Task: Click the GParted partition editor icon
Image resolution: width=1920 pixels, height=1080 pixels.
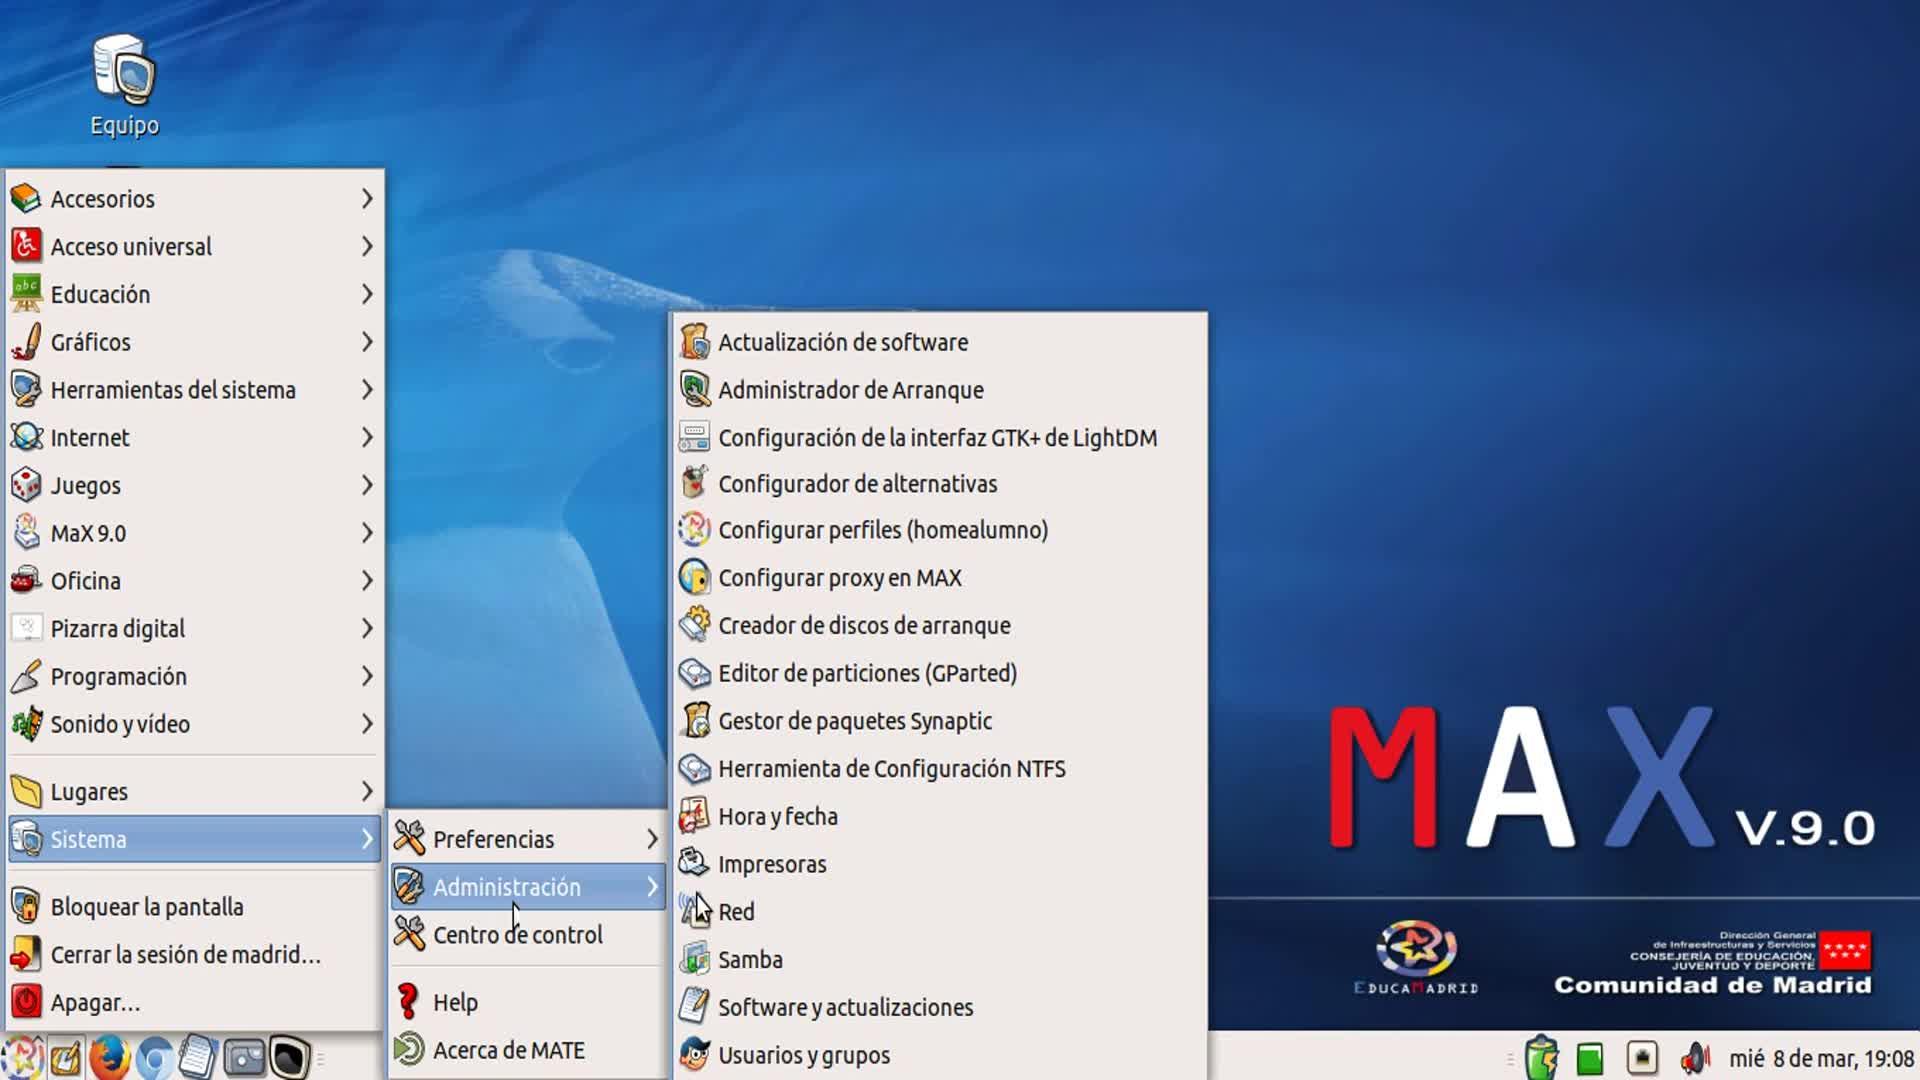Action: [x=694, y=673]
